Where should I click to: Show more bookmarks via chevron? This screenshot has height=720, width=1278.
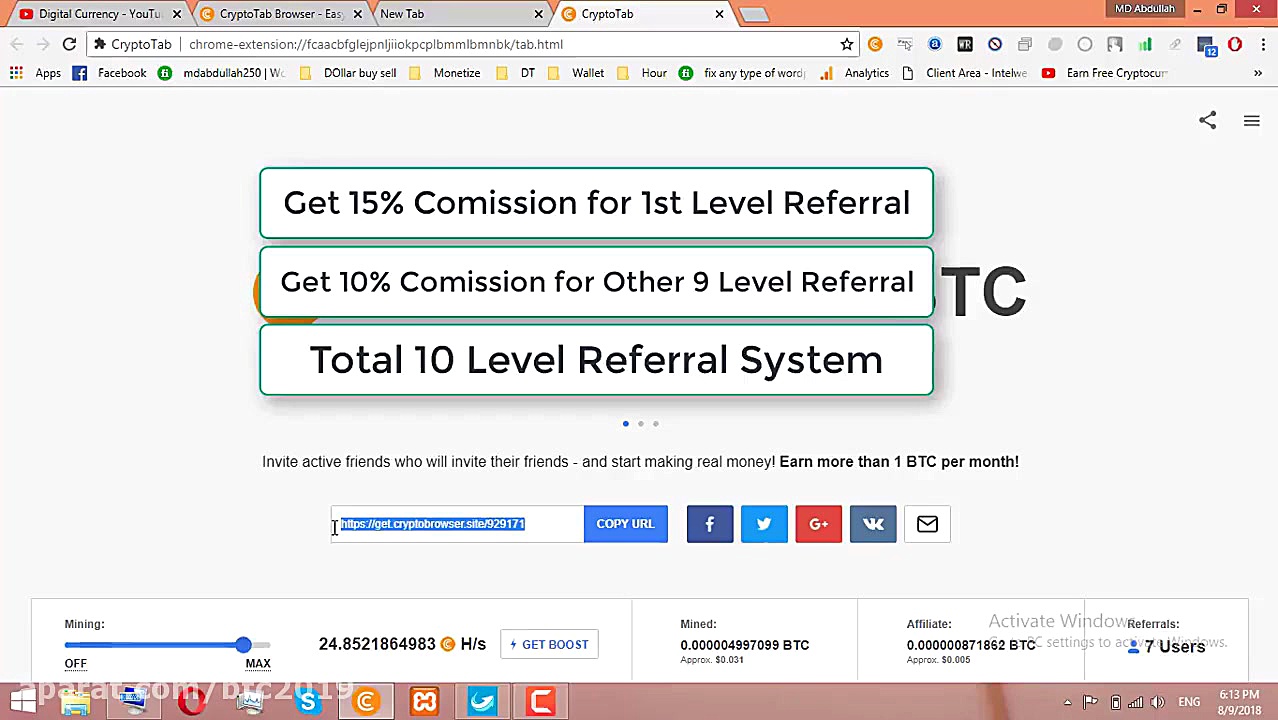[1257, 73]
